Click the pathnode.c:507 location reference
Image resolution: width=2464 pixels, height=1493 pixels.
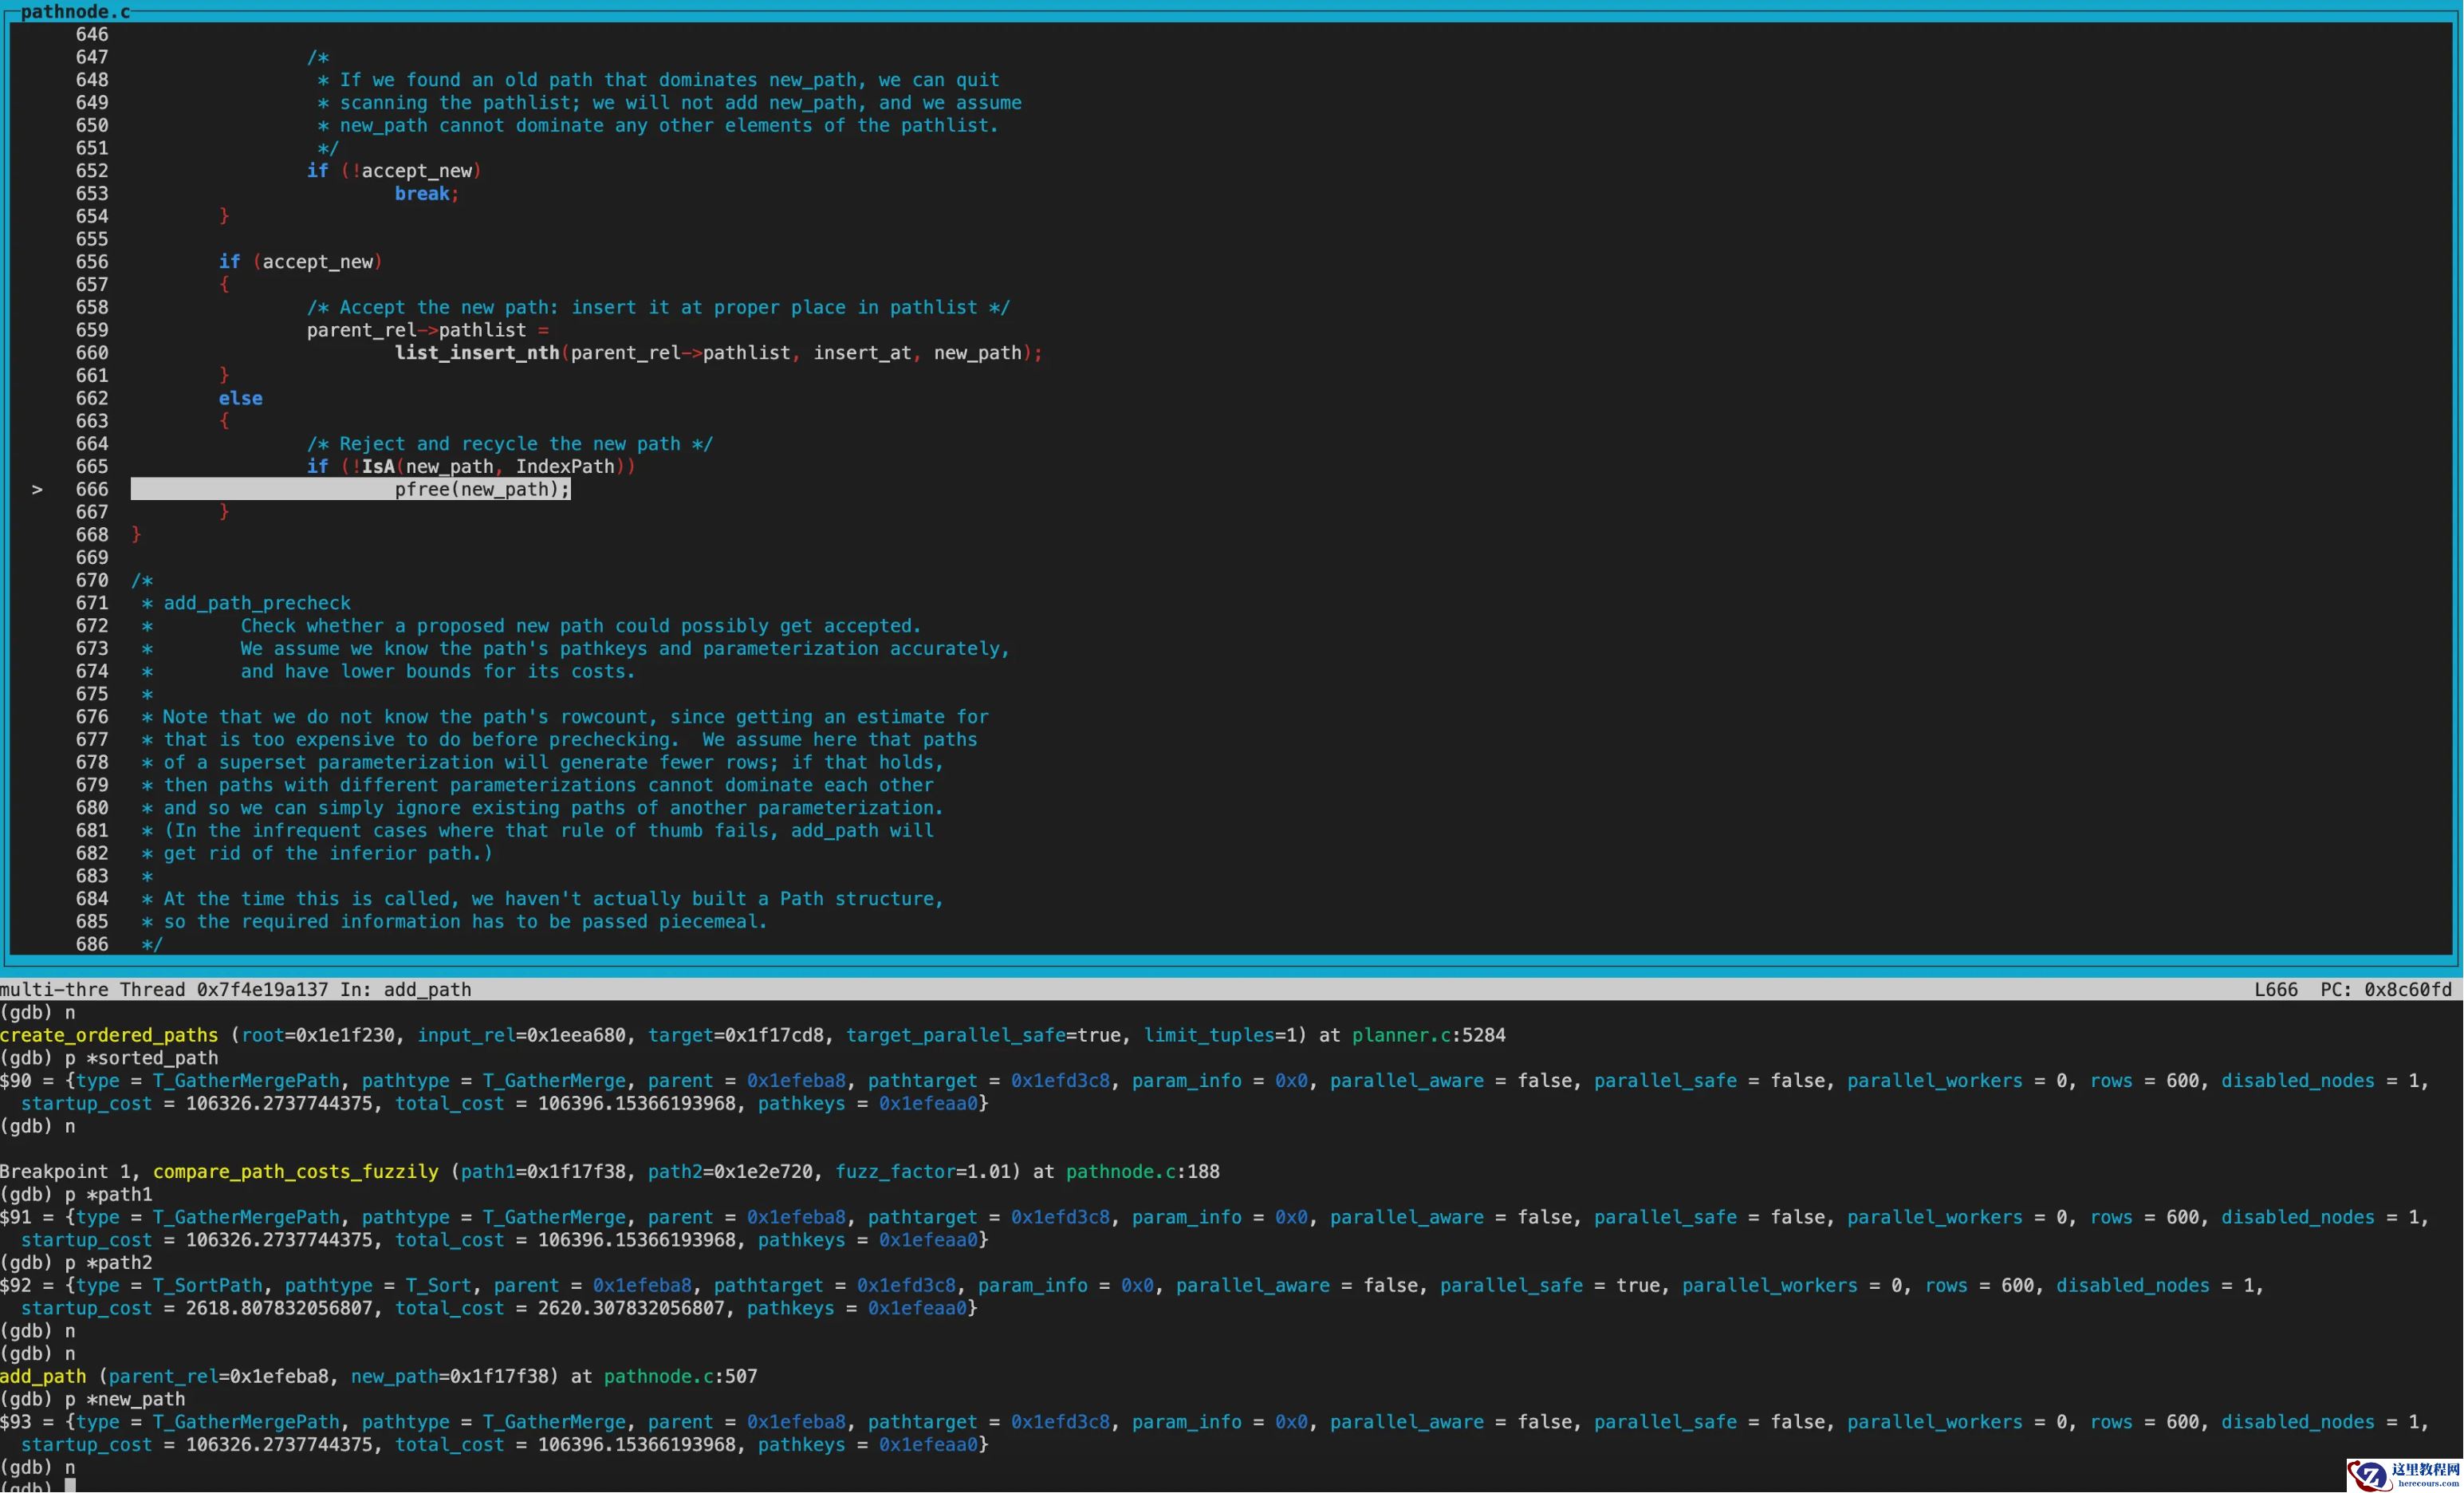[680, 1376]
